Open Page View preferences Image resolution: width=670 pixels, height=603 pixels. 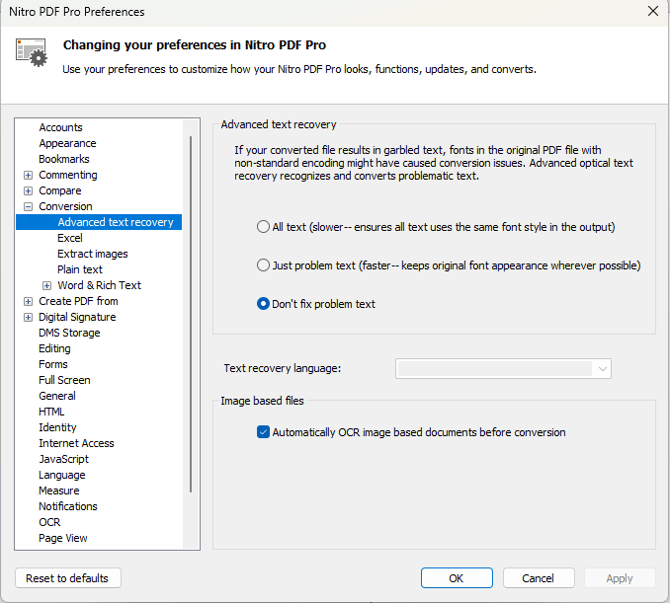click(x=62, y=538)
